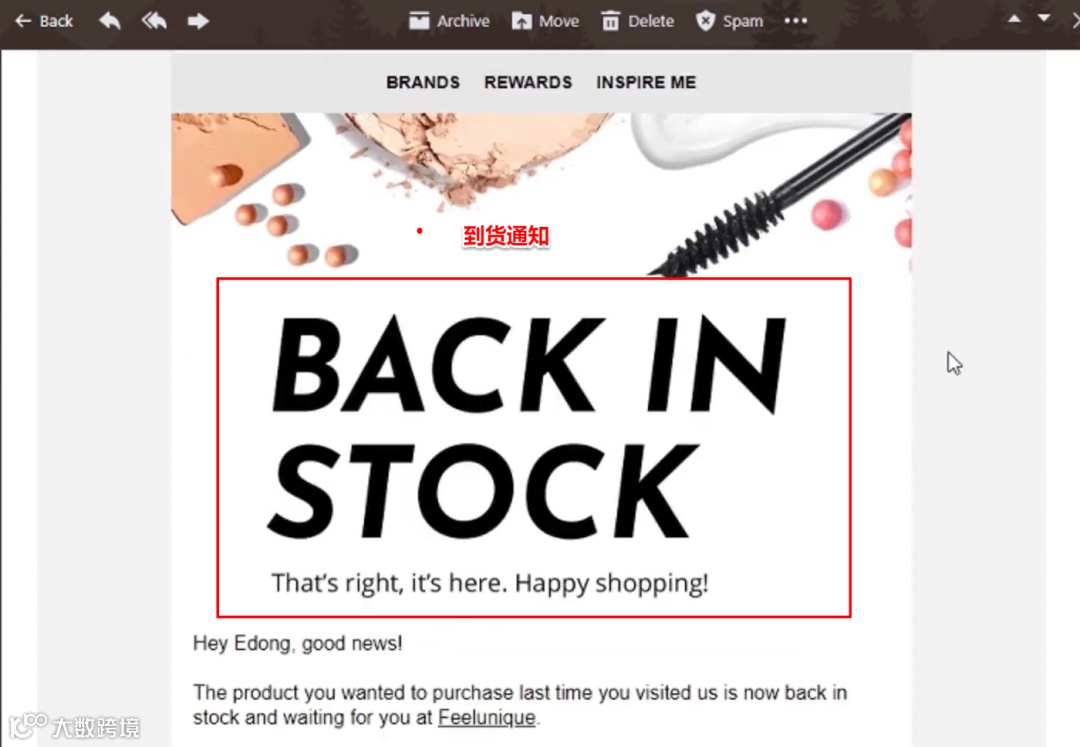Click the Reply All double-arrow icon
Viewport: 1080px width, 747px height.
pyautogui.click(x=154, y=21)
